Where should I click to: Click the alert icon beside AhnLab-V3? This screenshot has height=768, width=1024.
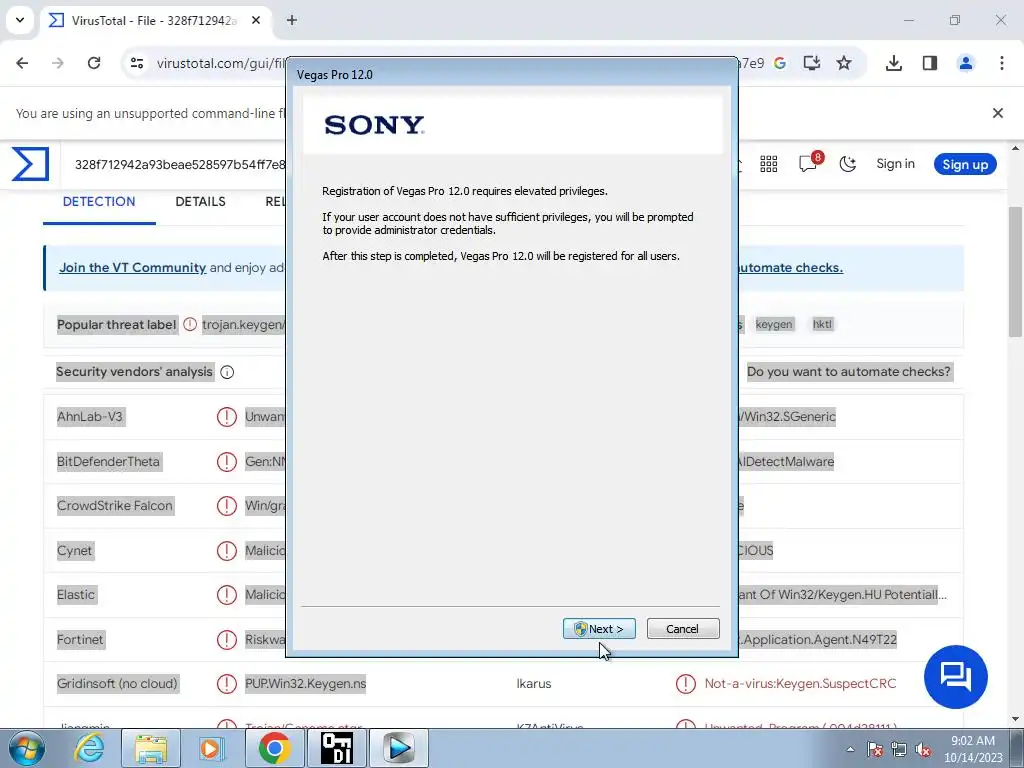coord(227,417)
